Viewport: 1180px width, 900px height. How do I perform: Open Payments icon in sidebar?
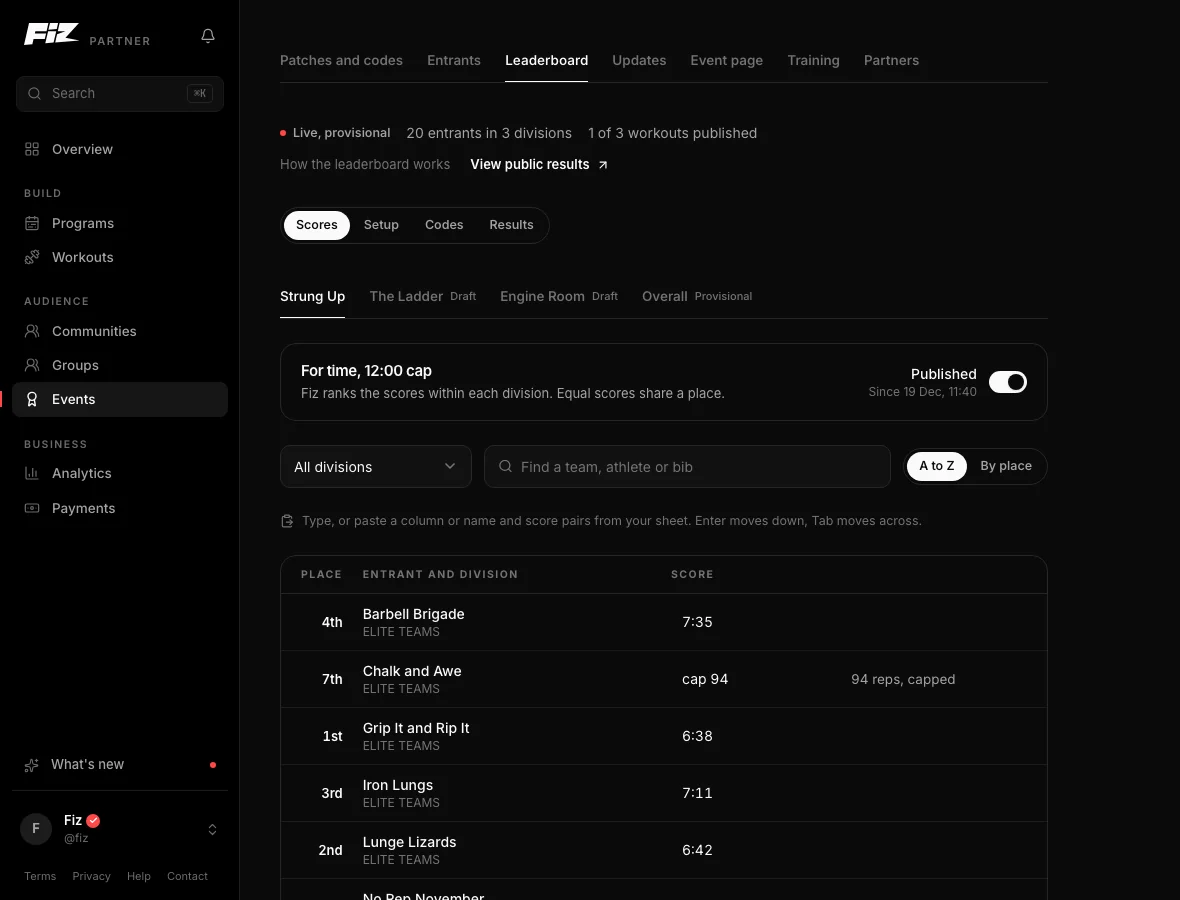pyautogui.click(x=32, y=508)
